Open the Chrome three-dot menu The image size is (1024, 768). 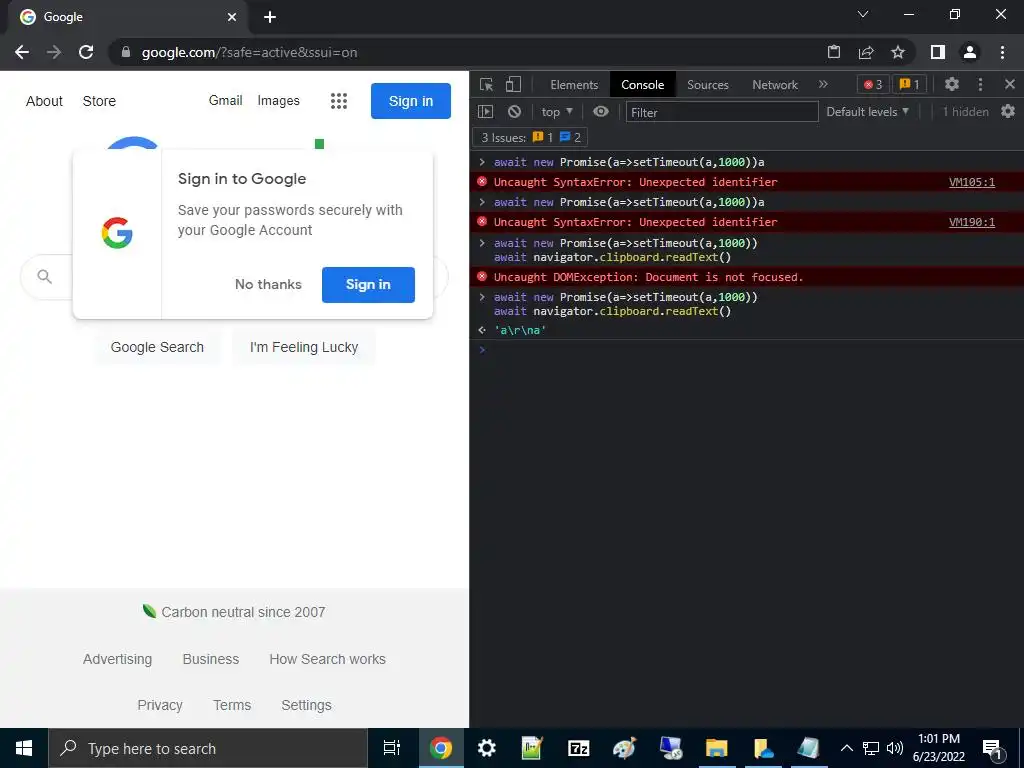click(x=1002, y=52)
